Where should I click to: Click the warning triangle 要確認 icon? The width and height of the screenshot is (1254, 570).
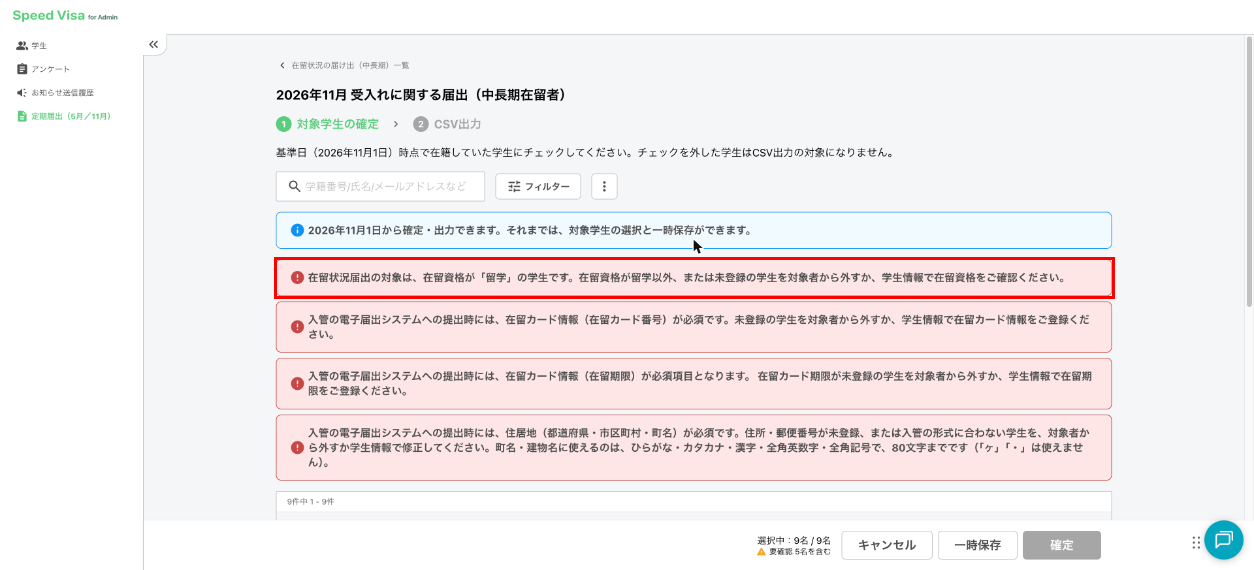point(762,551)
